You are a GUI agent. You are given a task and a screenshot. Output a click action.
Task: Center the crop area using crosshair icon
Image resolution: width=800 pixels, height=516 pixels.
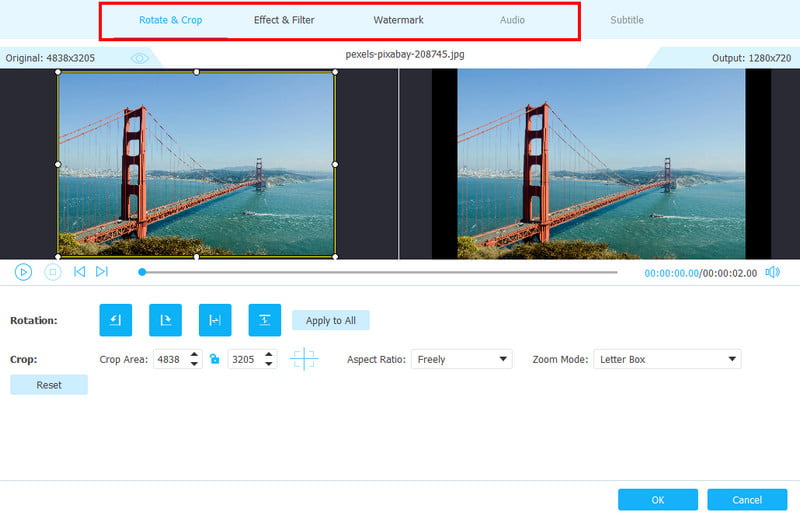[x=304, y=359]
